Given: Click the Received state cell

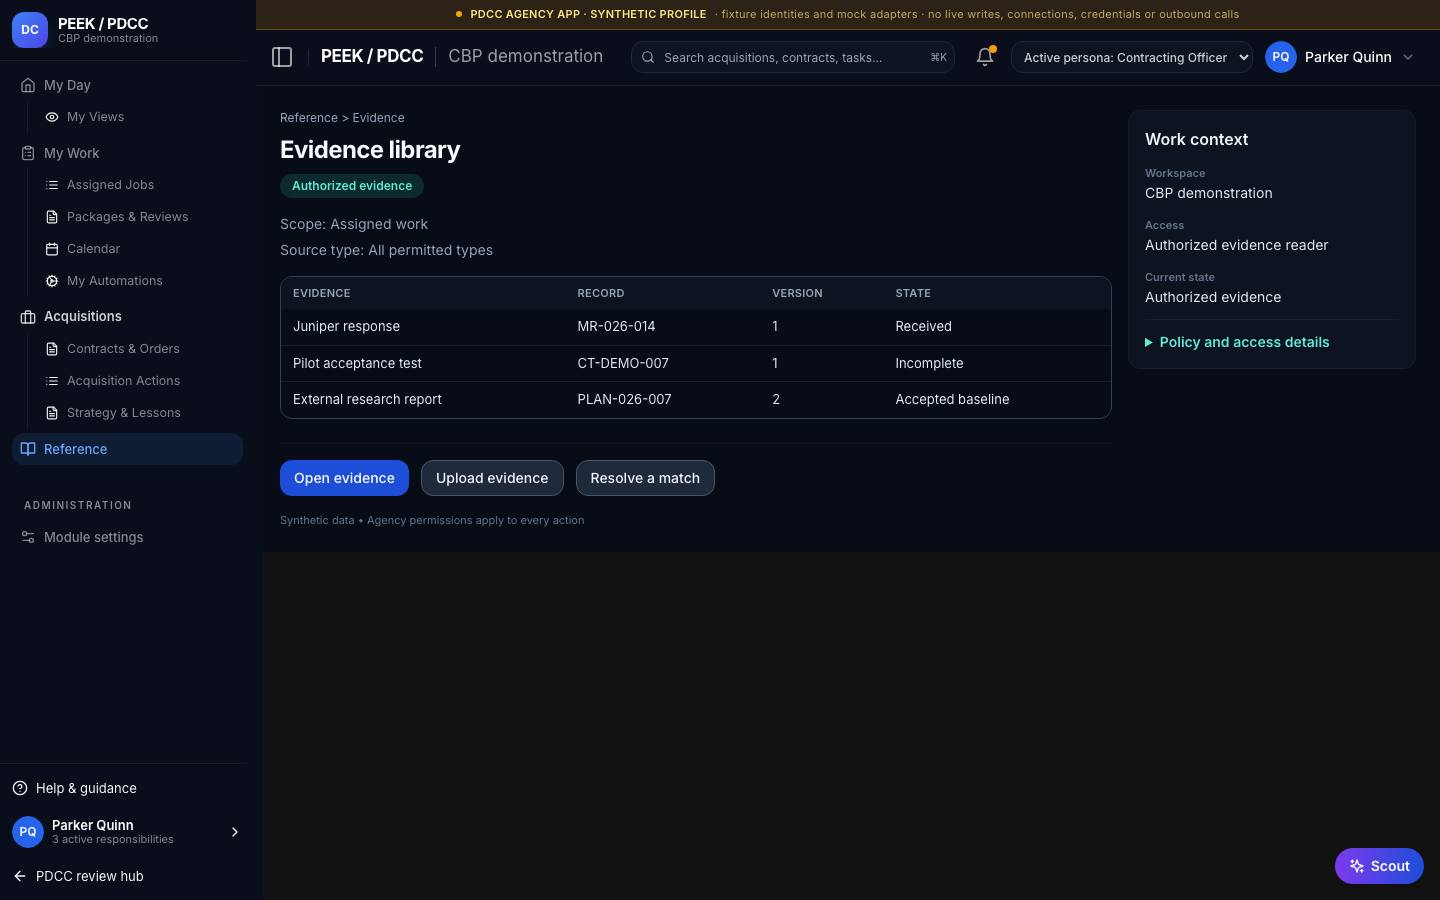Looking at the screenshot, I should pos(923,327).
